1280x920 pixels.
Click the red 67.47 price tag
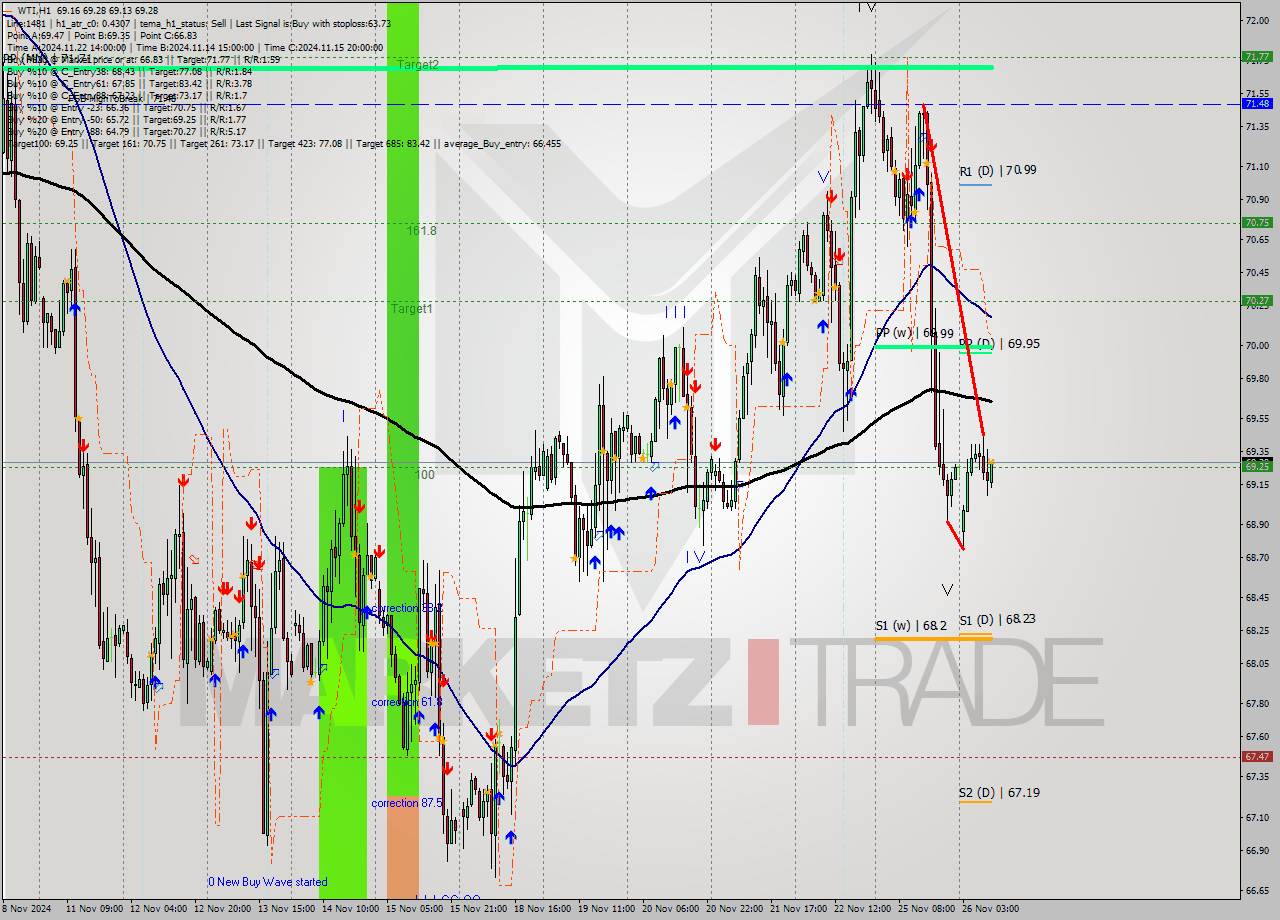pyautogui.click(x=1256, y=757)
